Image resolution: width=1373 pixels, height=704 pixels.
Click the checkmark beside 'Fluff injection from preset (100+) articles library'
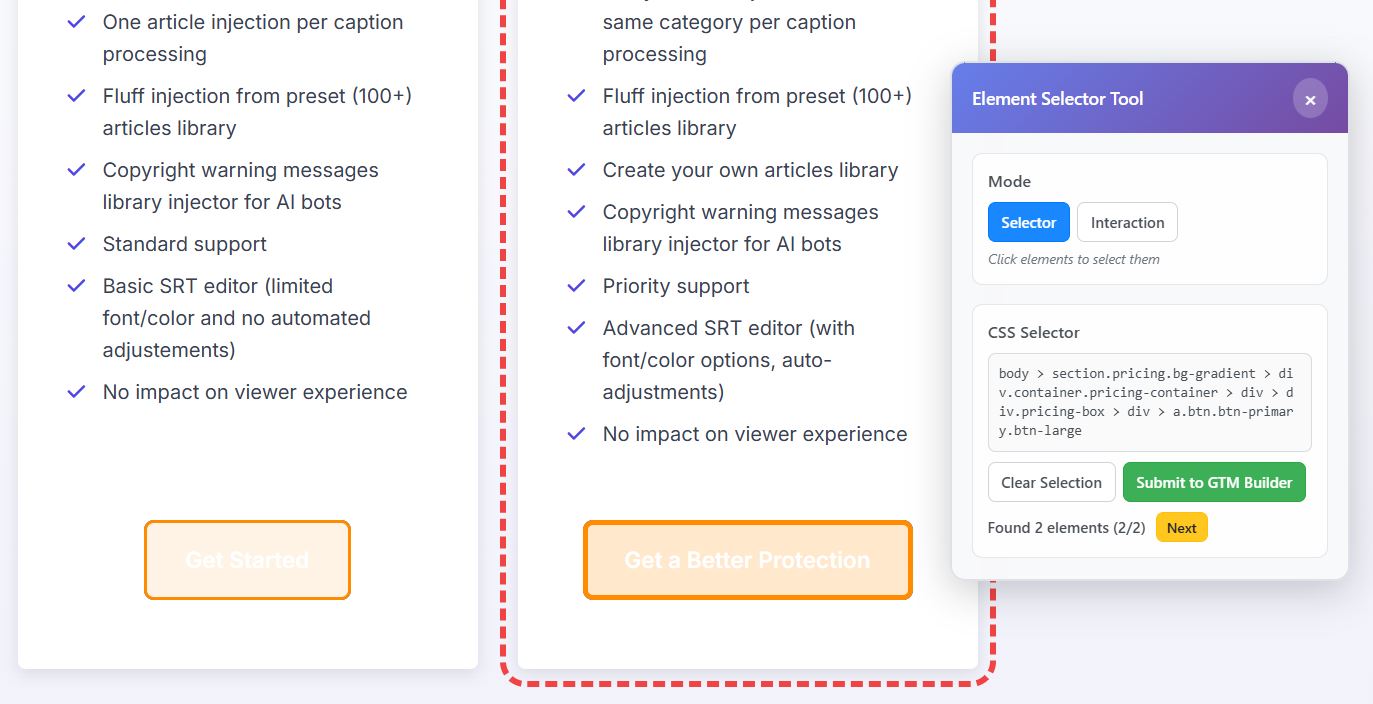click(x=77, y=96)
